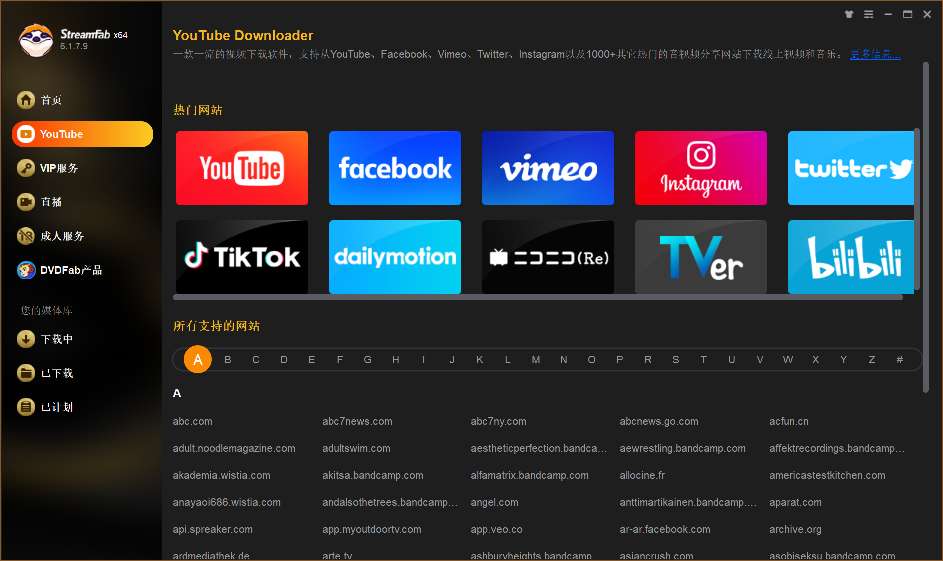Filter supported sites by # symbol

coord(900,360)
